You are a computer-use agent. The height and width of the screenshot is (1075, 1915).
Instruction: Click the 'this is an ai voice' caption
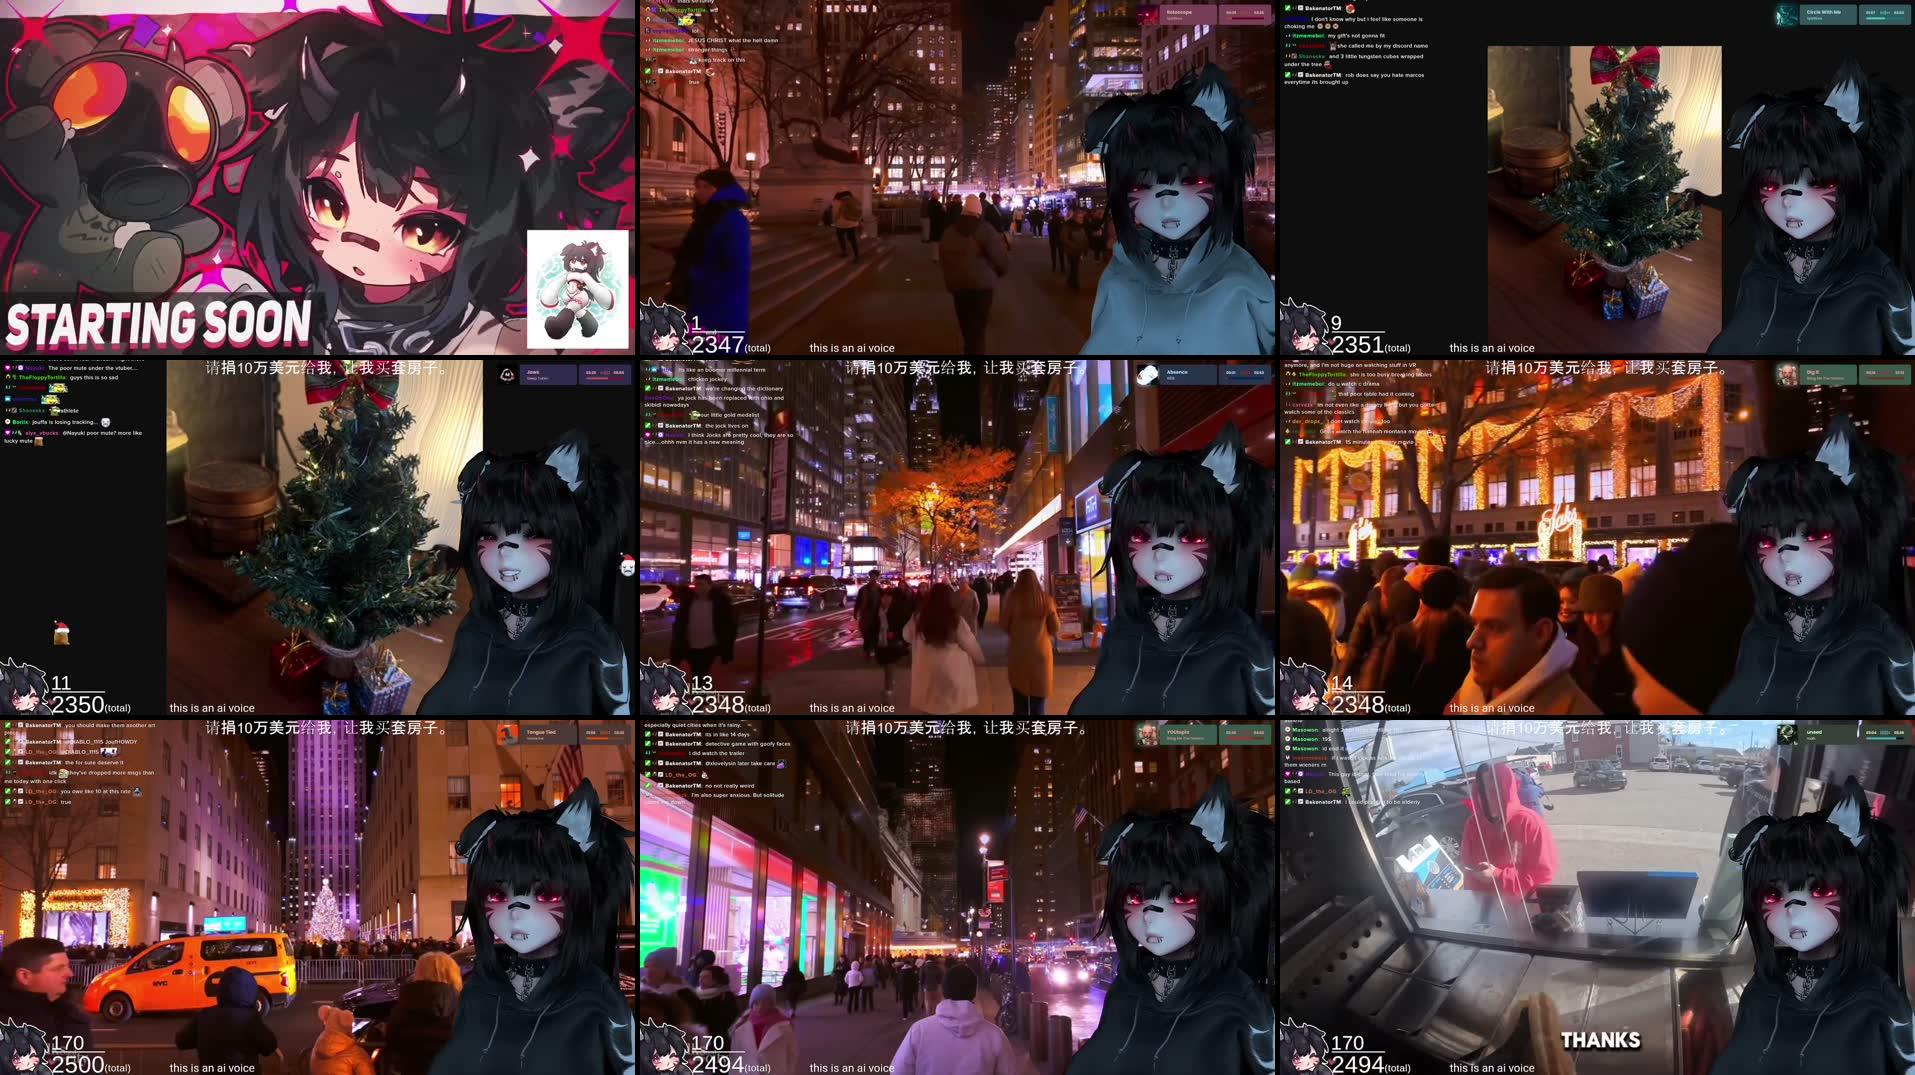pyautogui.click(x=852, y=348)
